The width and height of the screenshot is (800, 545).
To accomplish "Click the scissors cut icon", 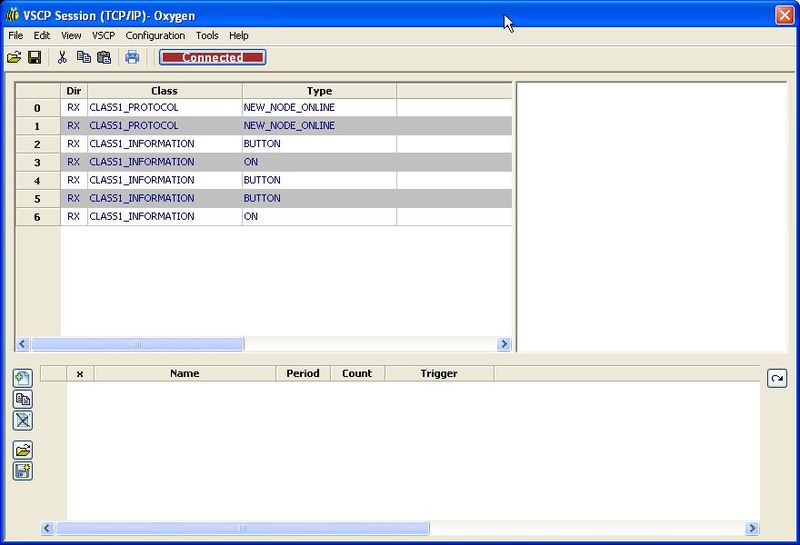I will 62,58.
